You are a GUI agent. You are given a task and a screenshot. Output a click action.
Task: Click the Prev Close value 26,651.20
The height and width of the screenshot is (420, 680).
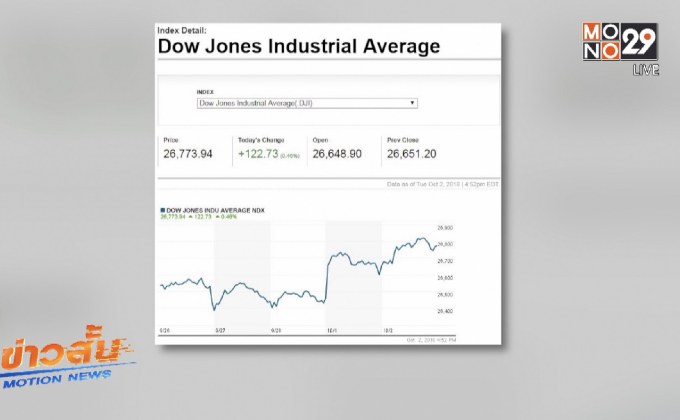(x=411, y=154)
